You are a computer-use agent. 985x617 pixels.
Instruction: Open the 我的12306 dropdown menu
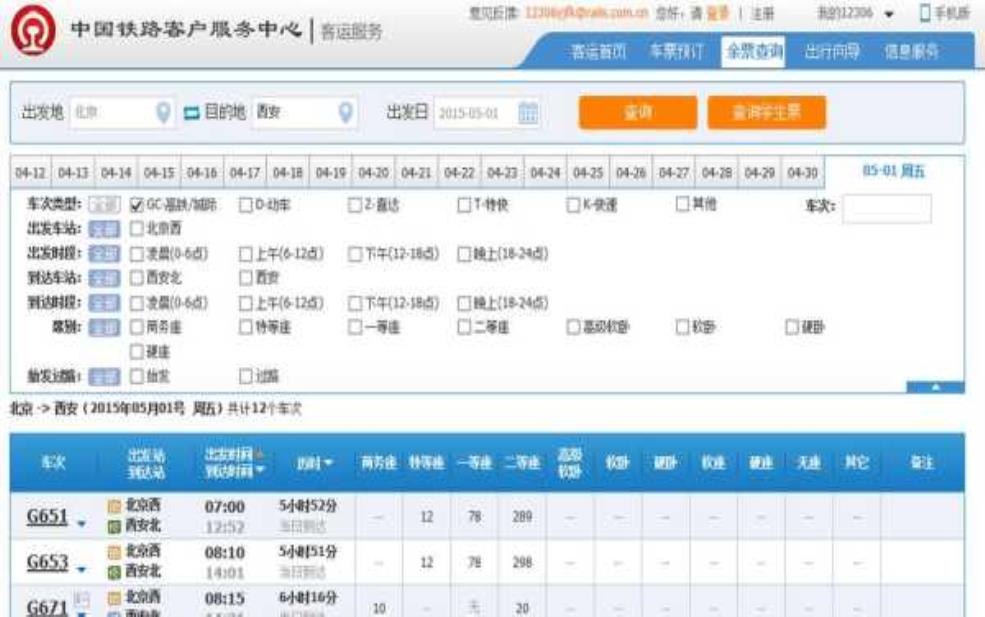click(x=854, y=13)
